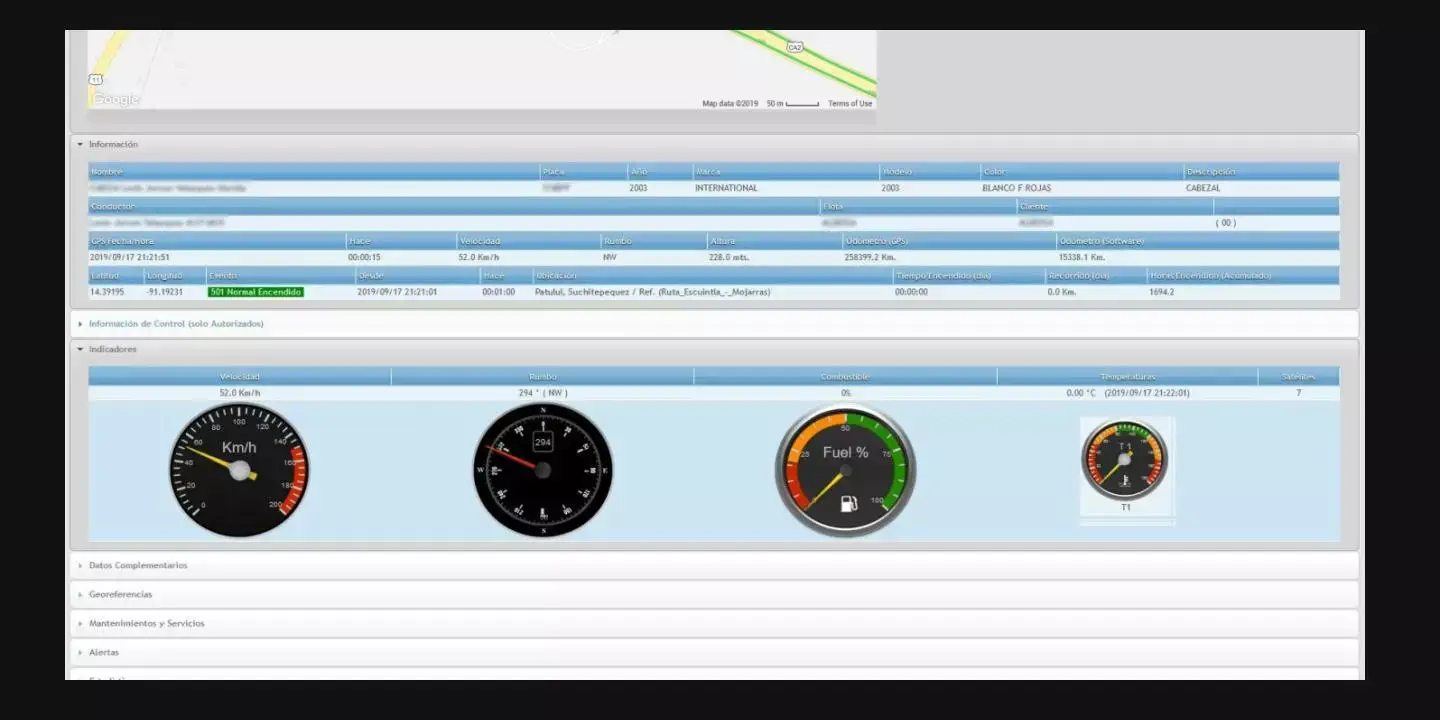This screenshot has height=720, width=1440.
Task: Click the CA2 route marker on map
Action: pyautogui.click(x=795, y=47)
